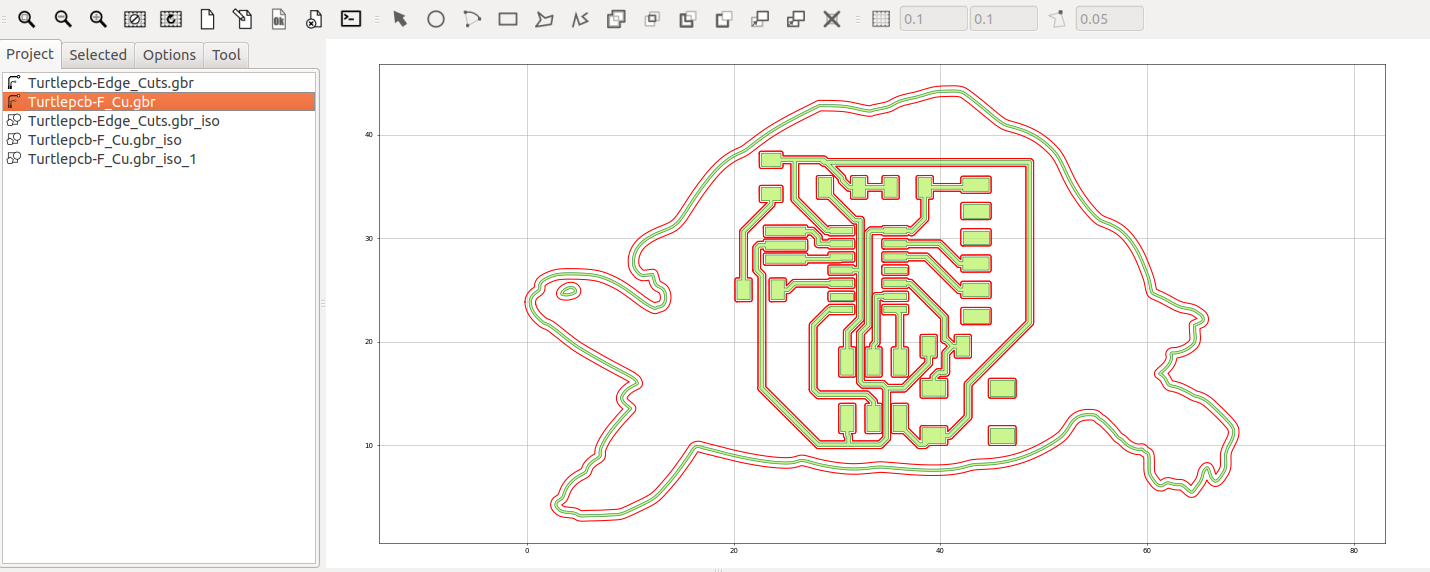The image size is (1430, 572).
Task: Choose the Add Circle tool
Action: click(436, 18)
